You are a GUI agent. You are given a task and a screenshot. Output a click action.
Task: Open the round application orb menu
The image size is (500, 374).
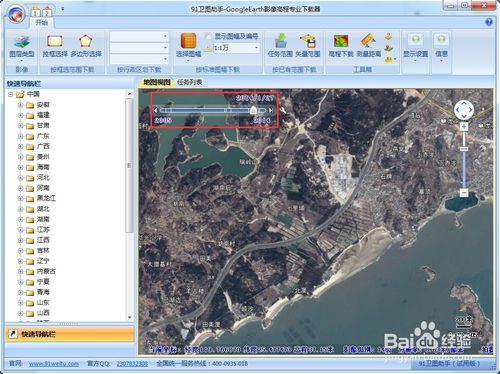click(x=16, y=14)
